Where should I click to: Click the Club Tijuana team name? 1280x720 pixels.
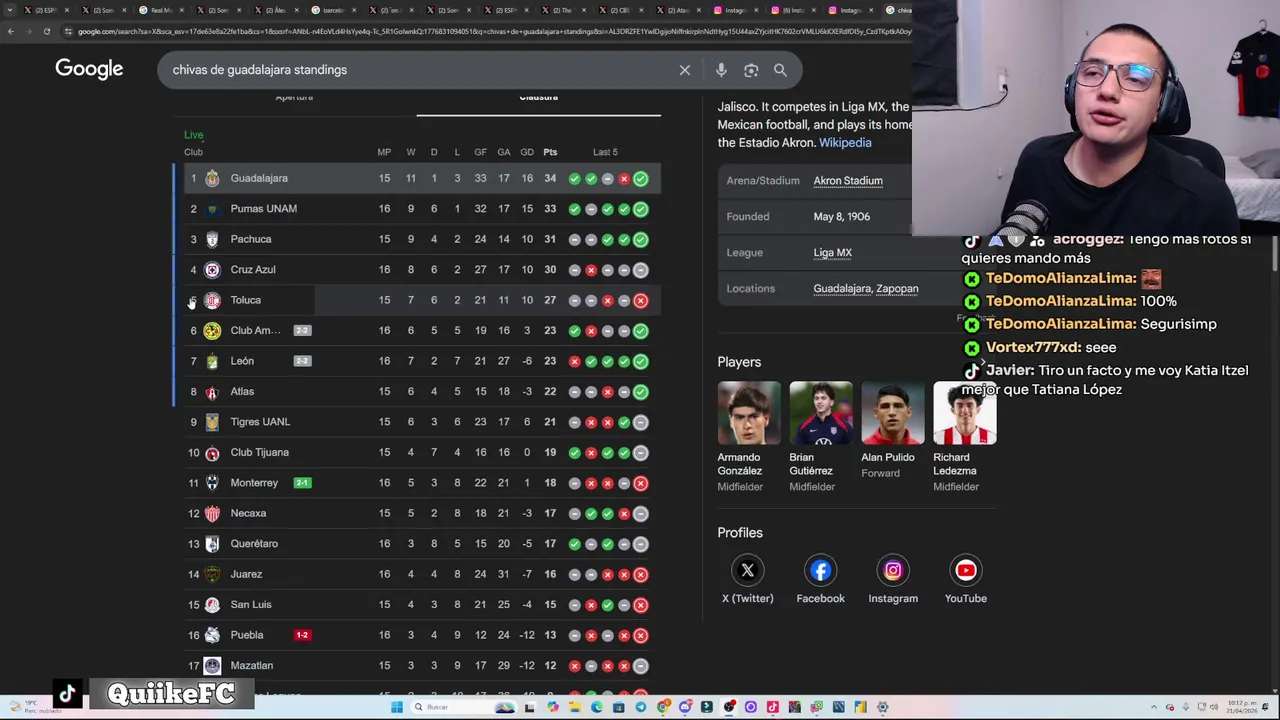coord(259,453)
